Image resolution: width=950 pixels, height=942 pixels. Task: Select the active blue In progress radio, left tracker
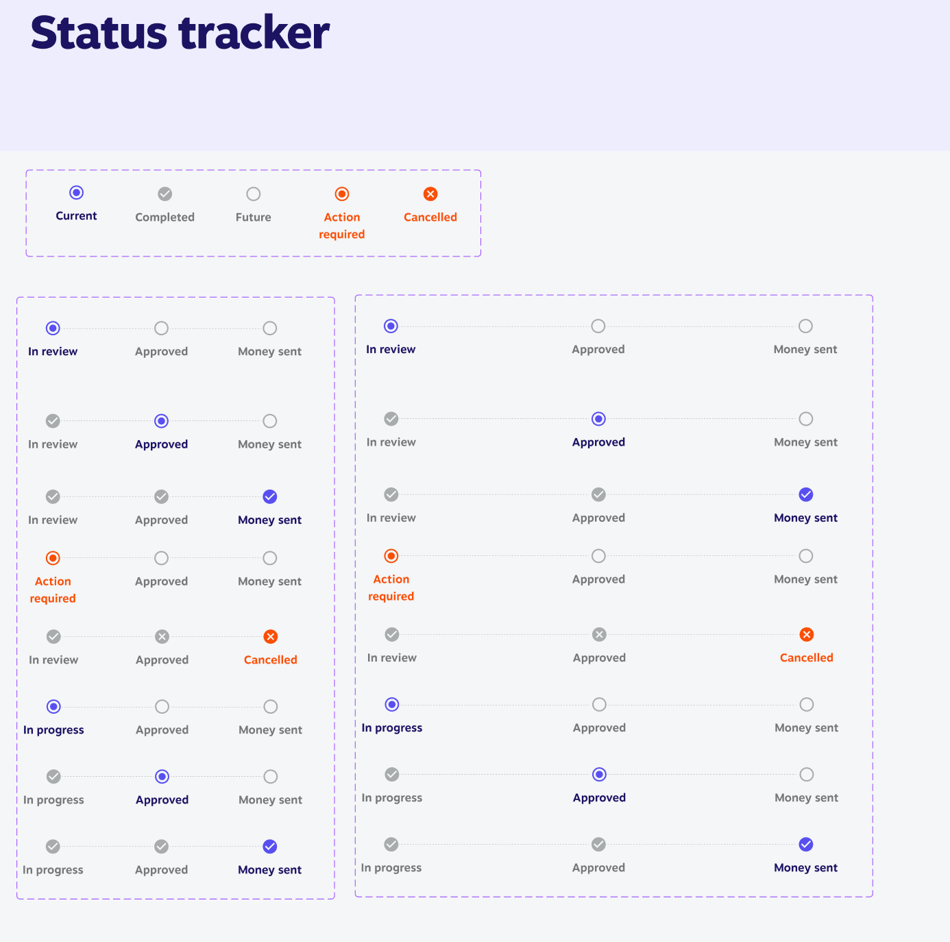pos(54,707)
